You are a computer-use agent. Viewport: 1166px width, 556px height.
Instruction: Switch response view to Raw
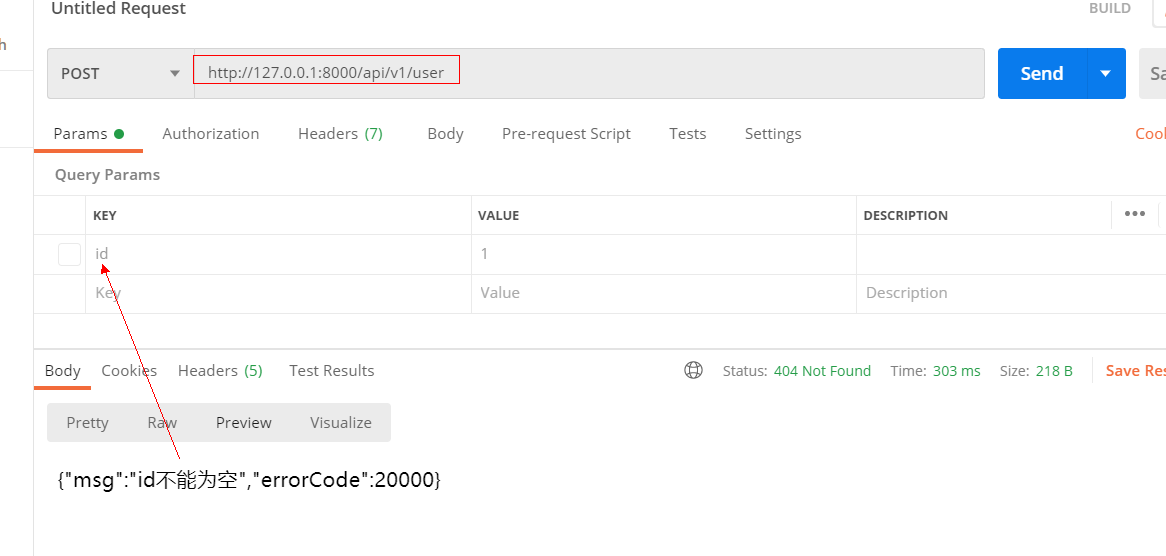[x=162, y=422]
